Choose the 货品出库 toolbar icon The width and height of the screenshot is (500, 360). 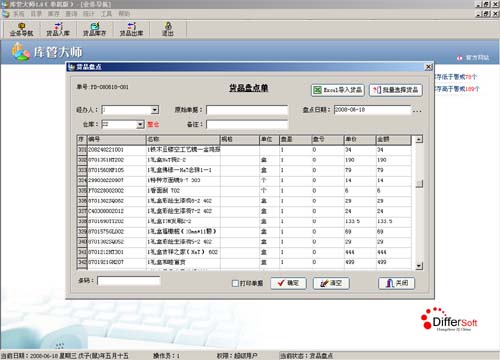131,29
